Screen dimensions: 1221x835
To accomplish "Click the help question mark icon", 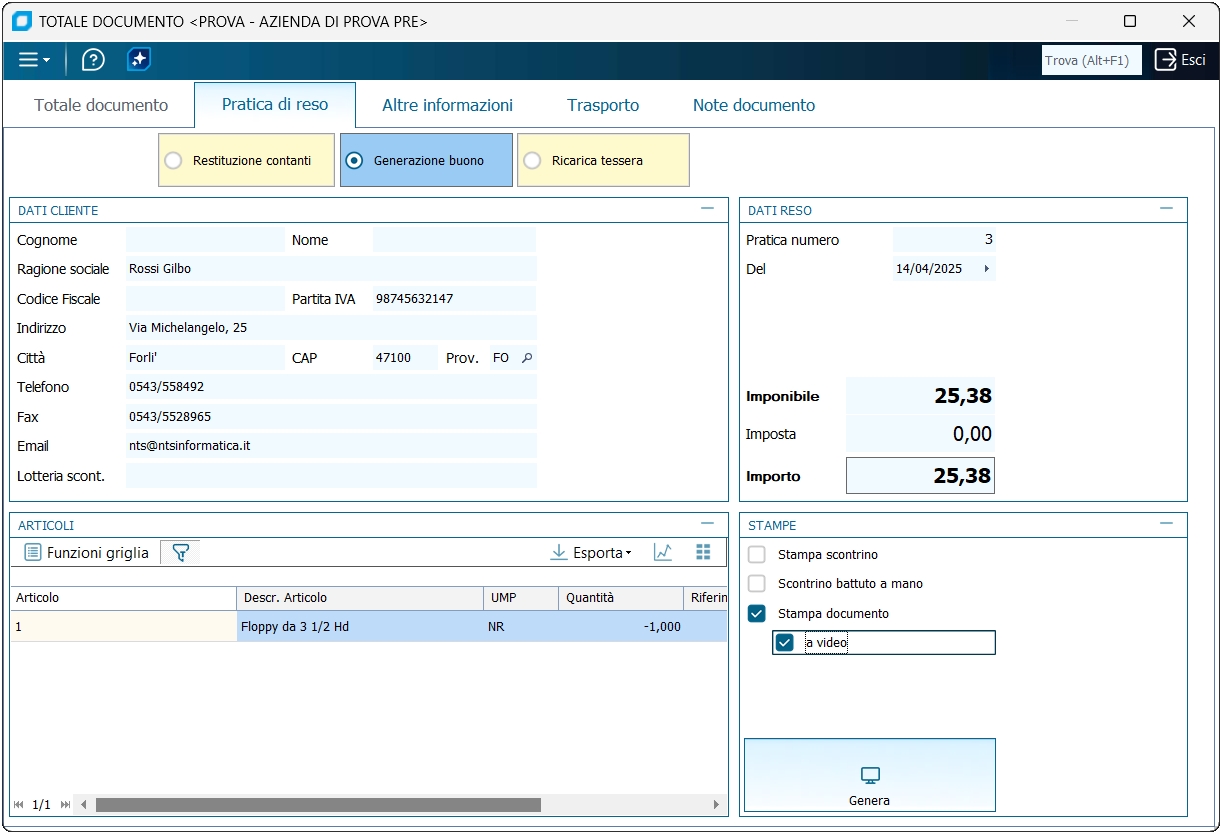I will [93, 60].
